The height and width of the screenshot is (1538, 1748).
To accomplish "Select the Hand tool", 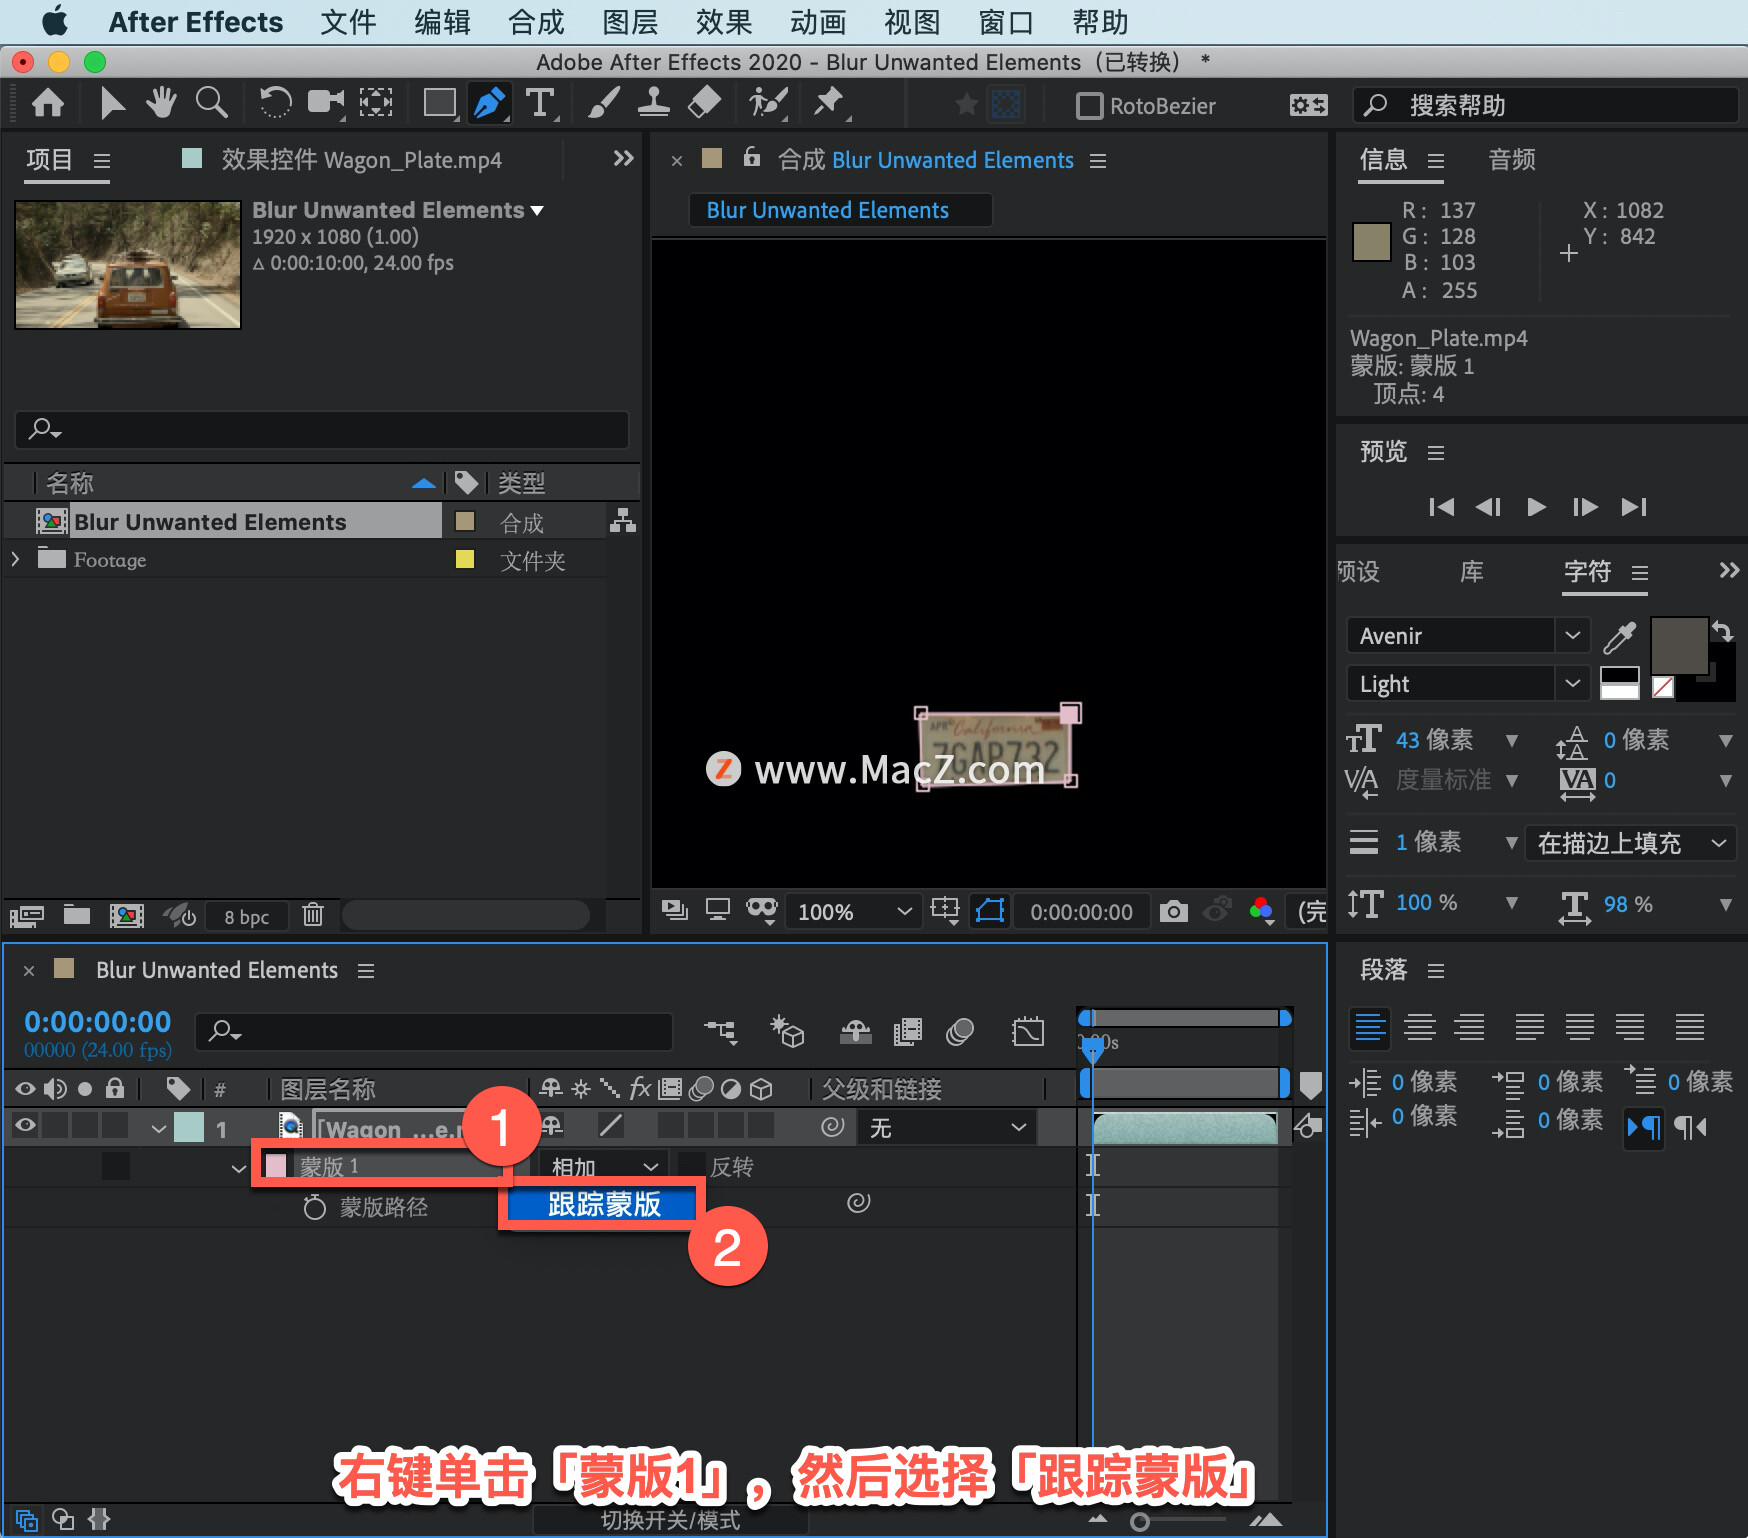I will [x=161, y=102].
